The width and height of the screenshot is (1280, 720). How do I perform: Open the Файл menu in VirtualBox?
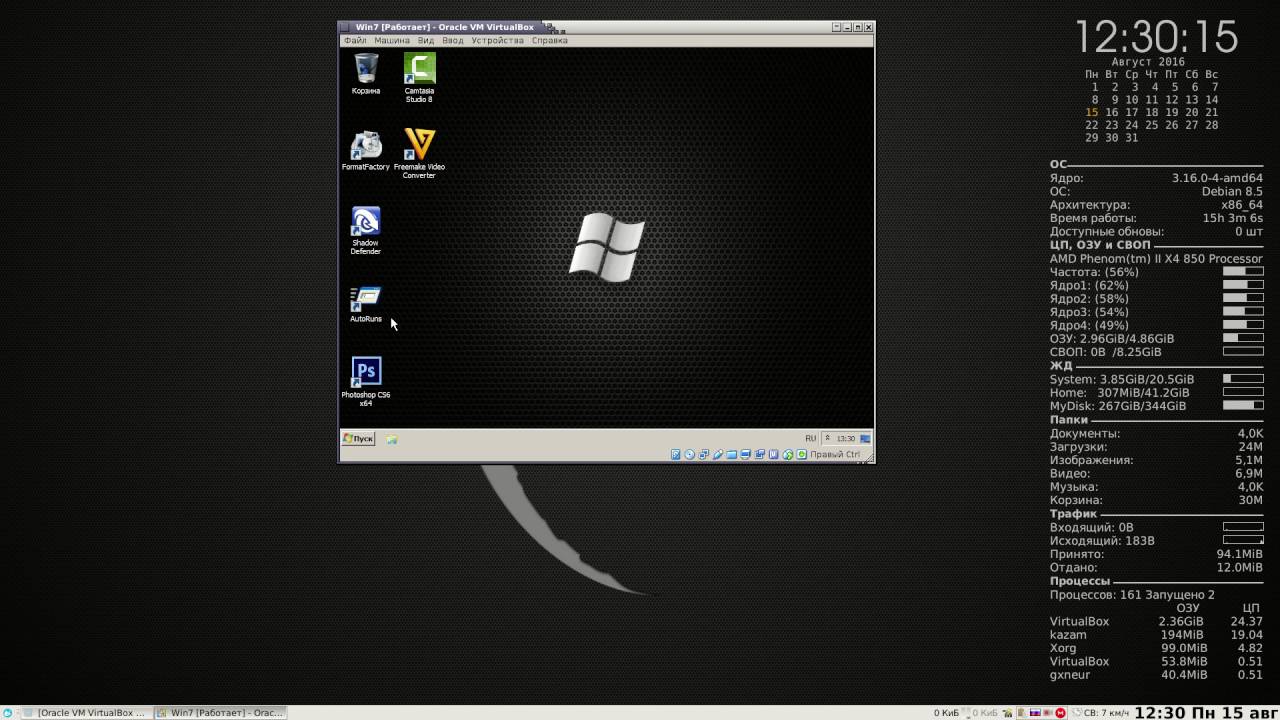355,41
